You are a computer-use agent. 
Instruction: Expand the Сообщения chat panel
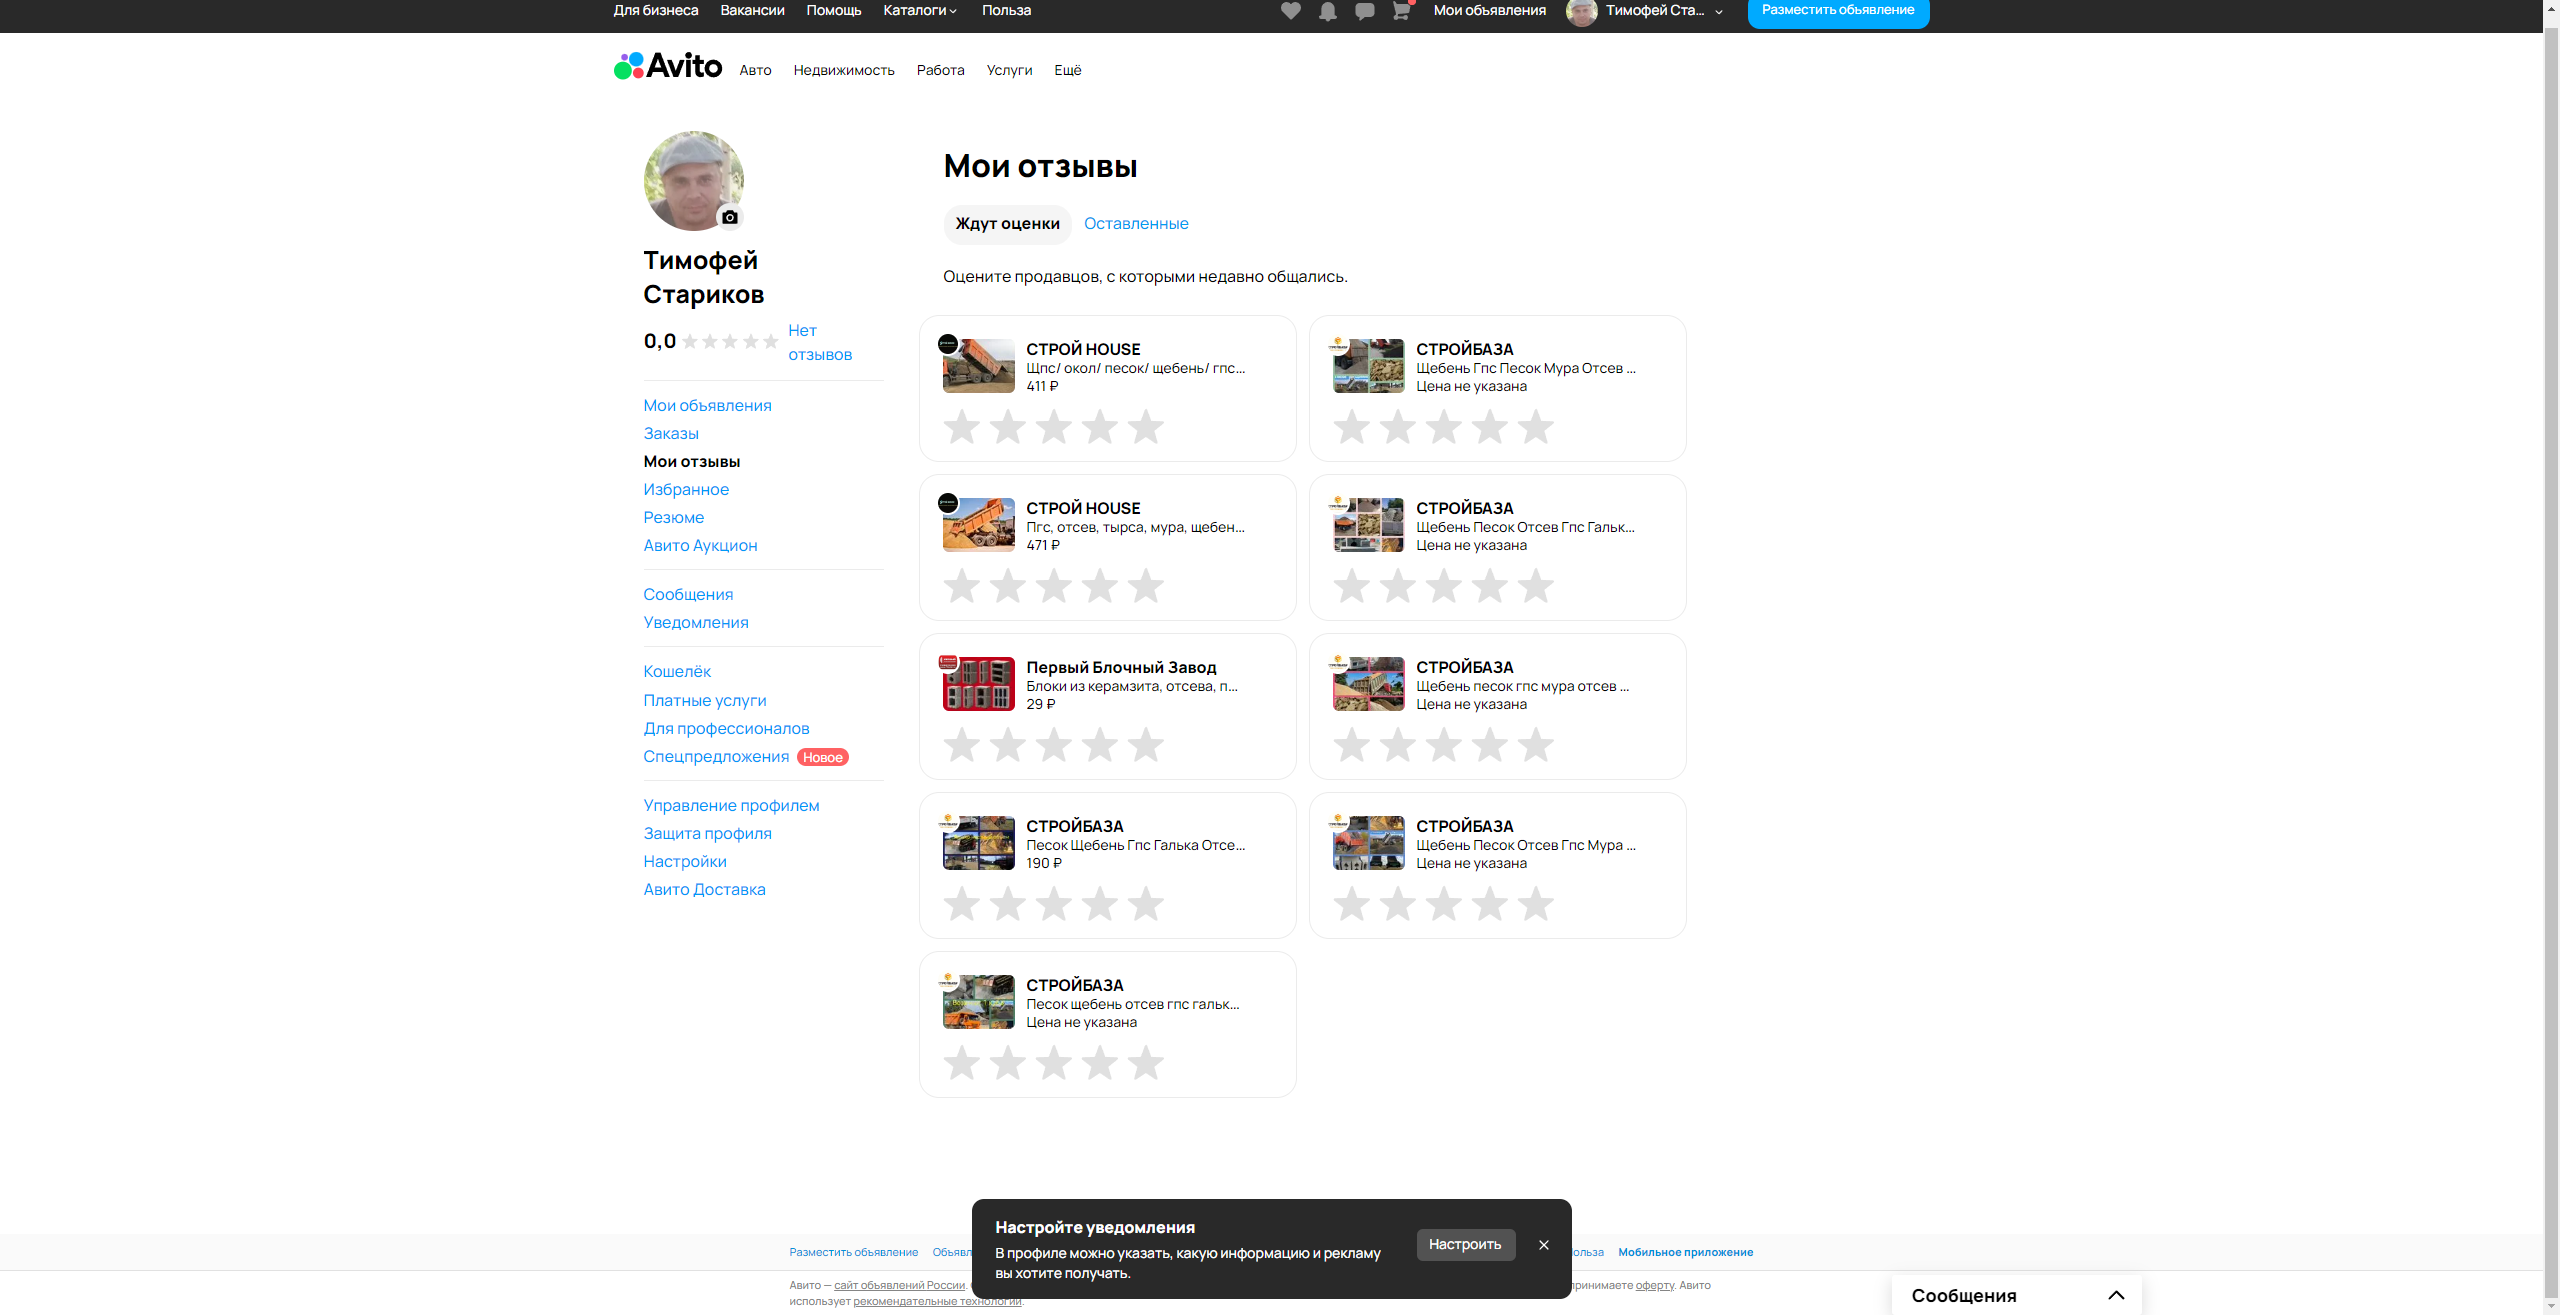(x=2116, y=1295)
